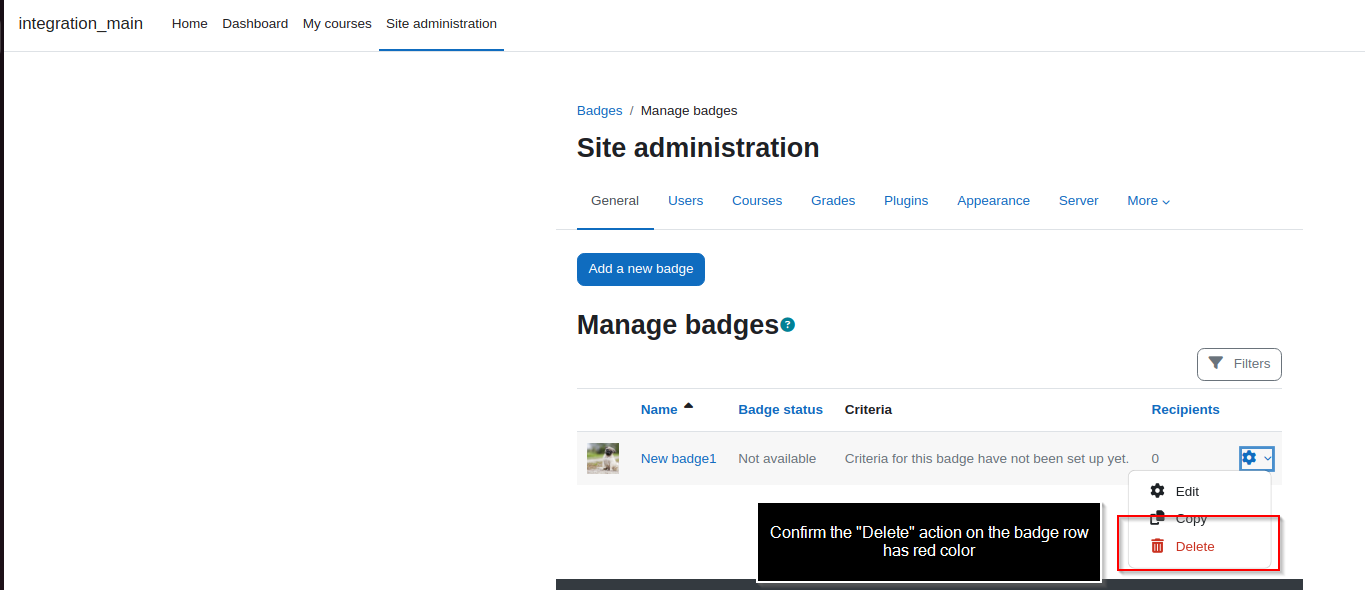
Task: Sort by Recipients column header
Action: coord(1185,410)
